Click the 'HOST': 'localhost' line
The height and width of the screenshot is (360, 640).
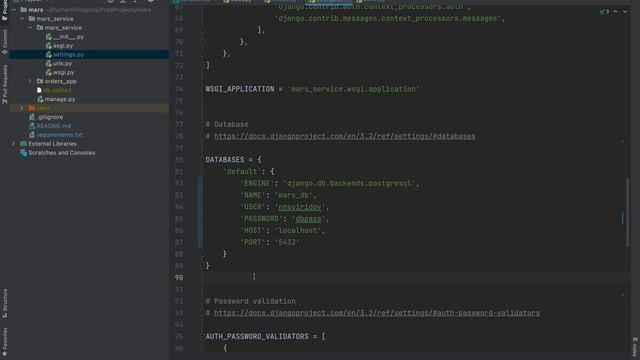tap(282, 231)
